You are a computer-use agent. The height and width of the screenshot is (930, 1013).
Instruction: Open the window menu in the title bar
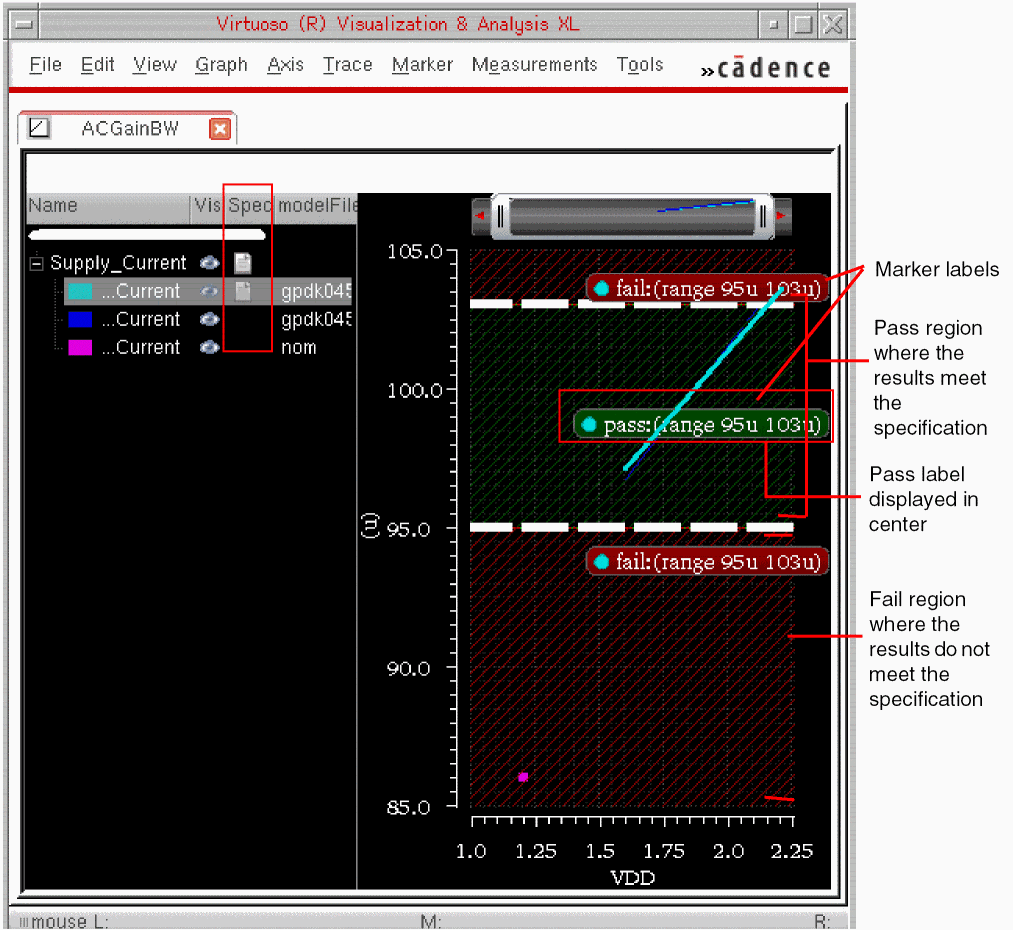pos(26,25)
